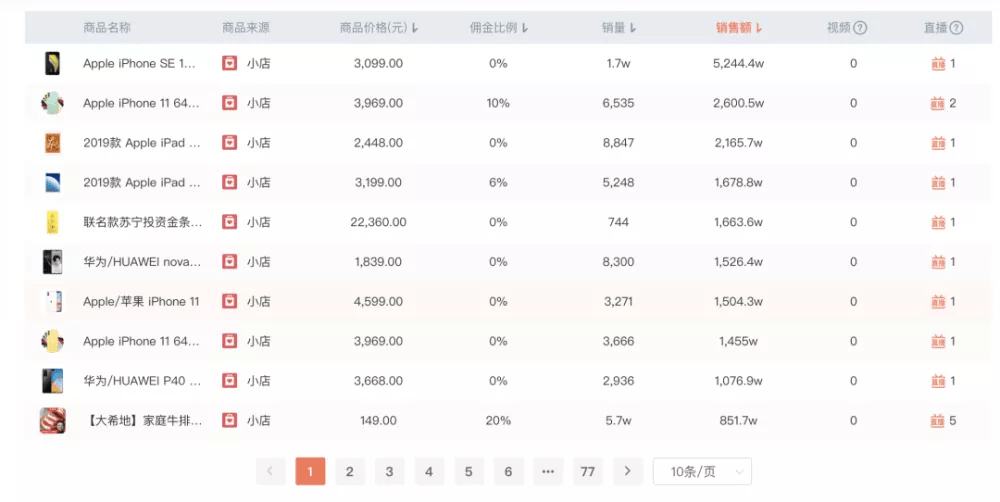Click 744 sales volume cell
The width and height of the screenshot is (1000, 502).
pyautogui.click(x=618, y=222)
